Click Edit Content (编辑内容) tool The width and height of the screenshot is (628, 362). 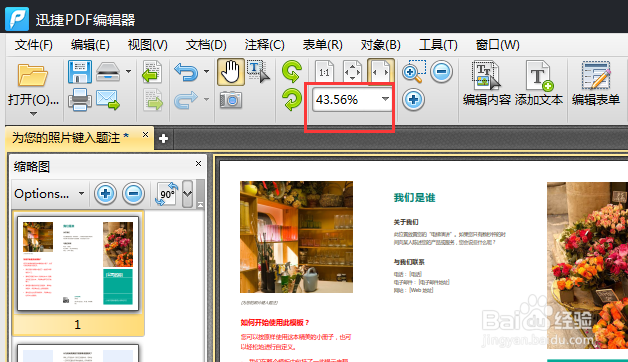pos(487,84)
